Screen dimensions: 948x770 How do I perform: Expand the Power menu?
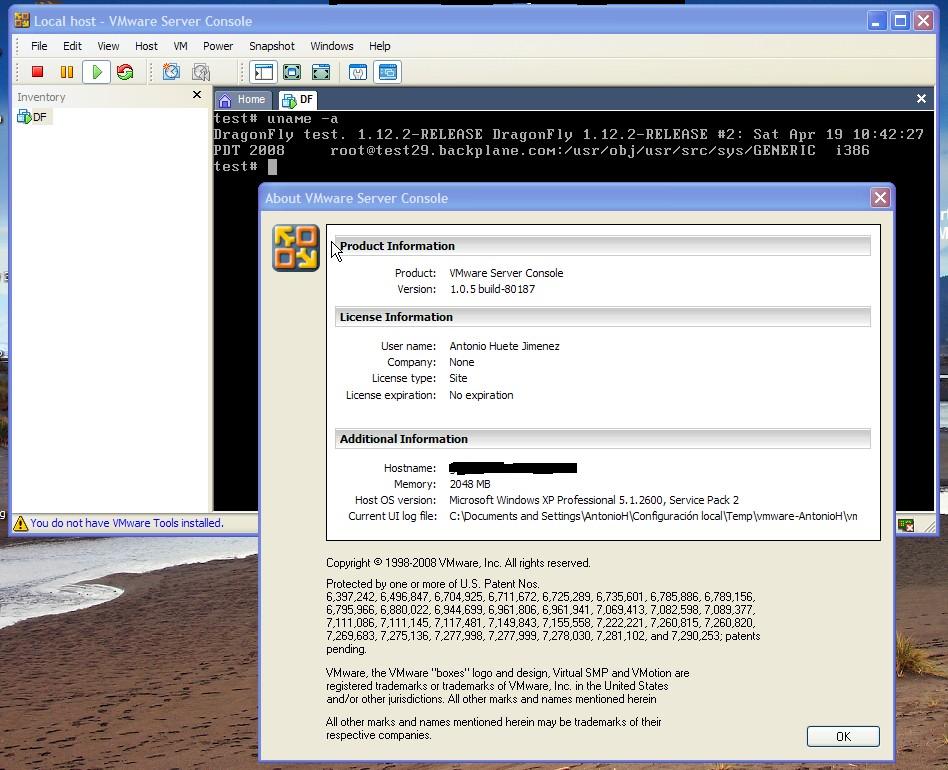[218, 46]
